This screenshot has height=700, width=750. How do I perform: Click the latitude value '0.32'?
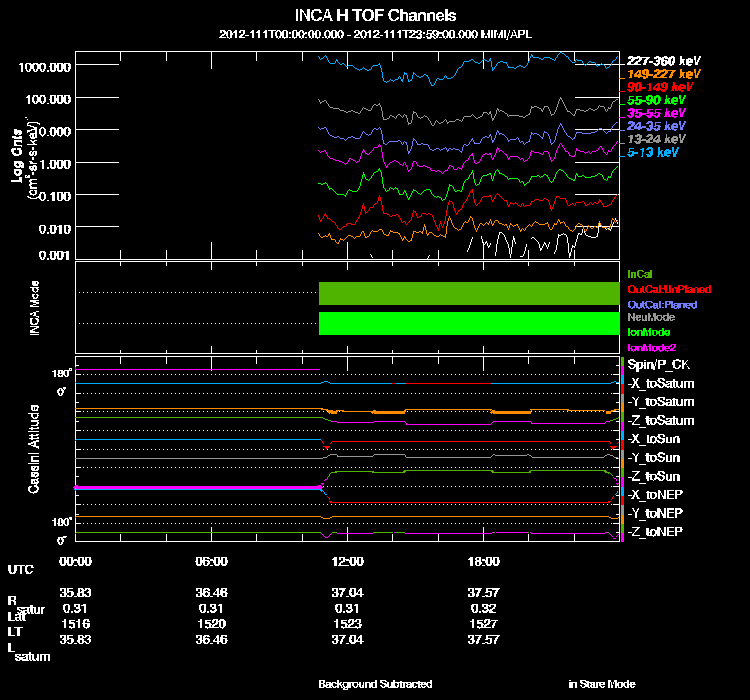[x=483, y=608]
